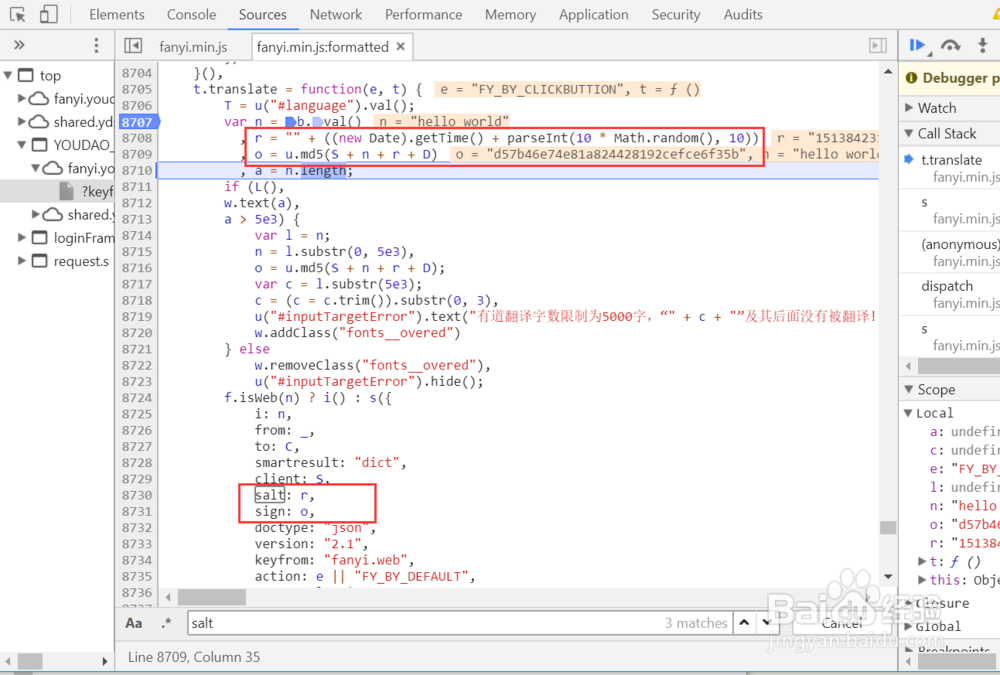This screenshot has height=675, width=1000.
Task: Resume script execution in the debugger
Action: click(x=917, y=45)
